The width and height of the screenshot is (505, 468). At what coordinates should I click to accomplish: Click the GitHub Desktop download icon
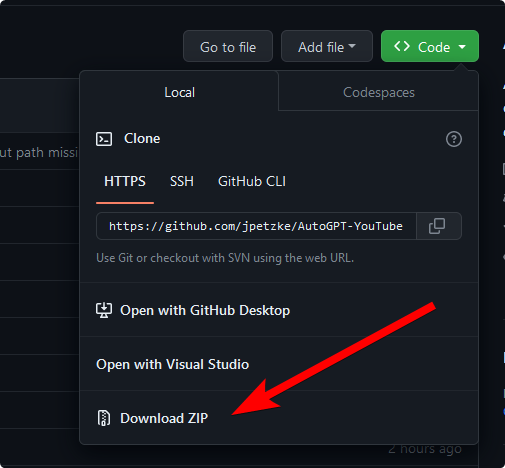click(104, 310)
